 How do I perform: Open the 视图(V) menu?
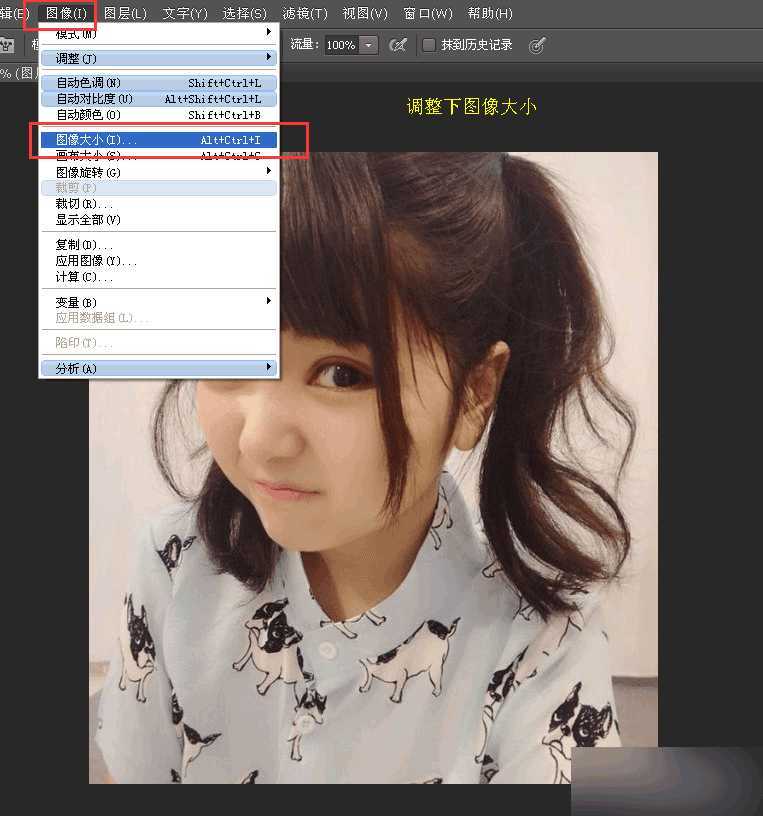[365, 13]
